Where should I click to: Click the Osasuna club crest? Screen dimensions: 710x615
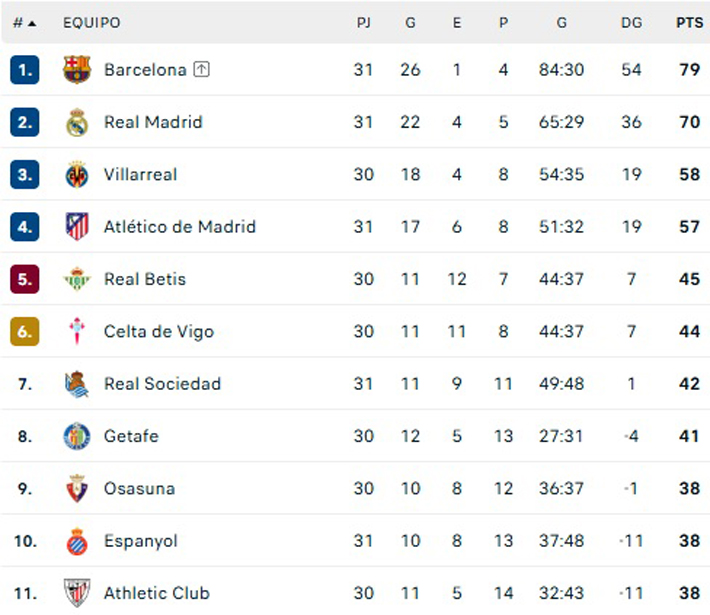point(77,489)
